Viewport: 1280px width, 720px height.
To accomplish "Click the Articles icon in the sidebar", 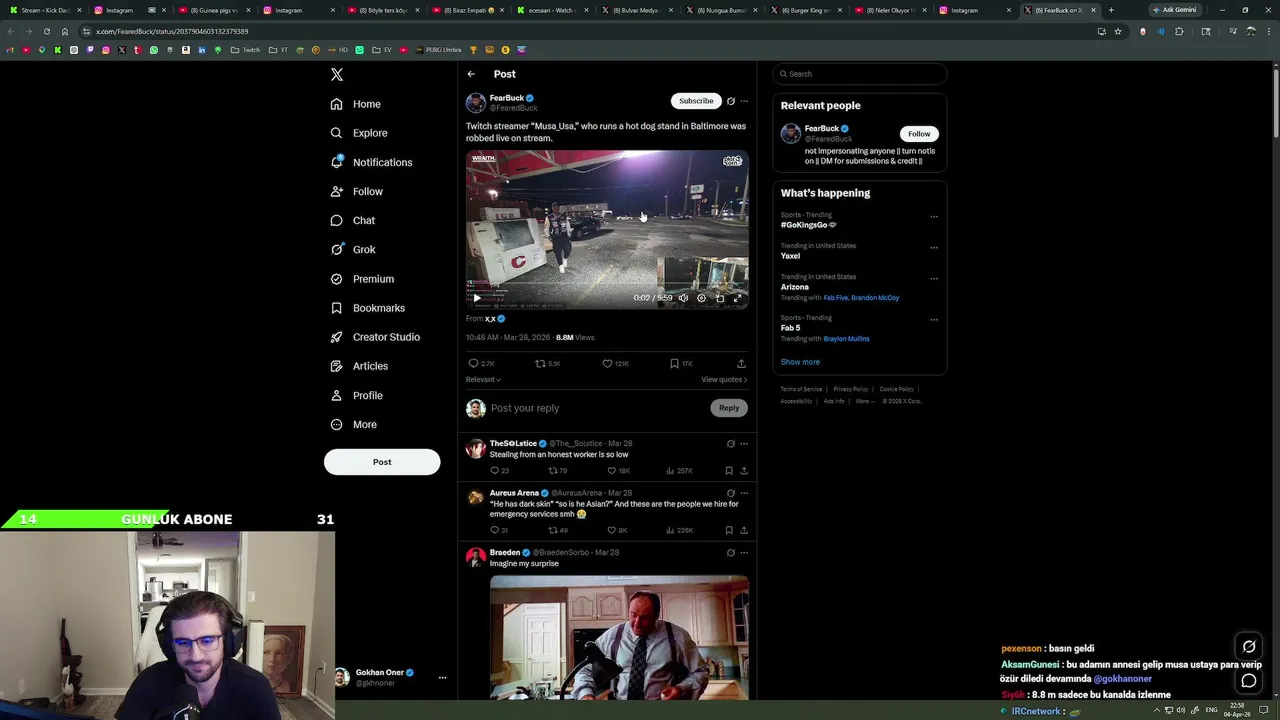I will click(336, 366).
